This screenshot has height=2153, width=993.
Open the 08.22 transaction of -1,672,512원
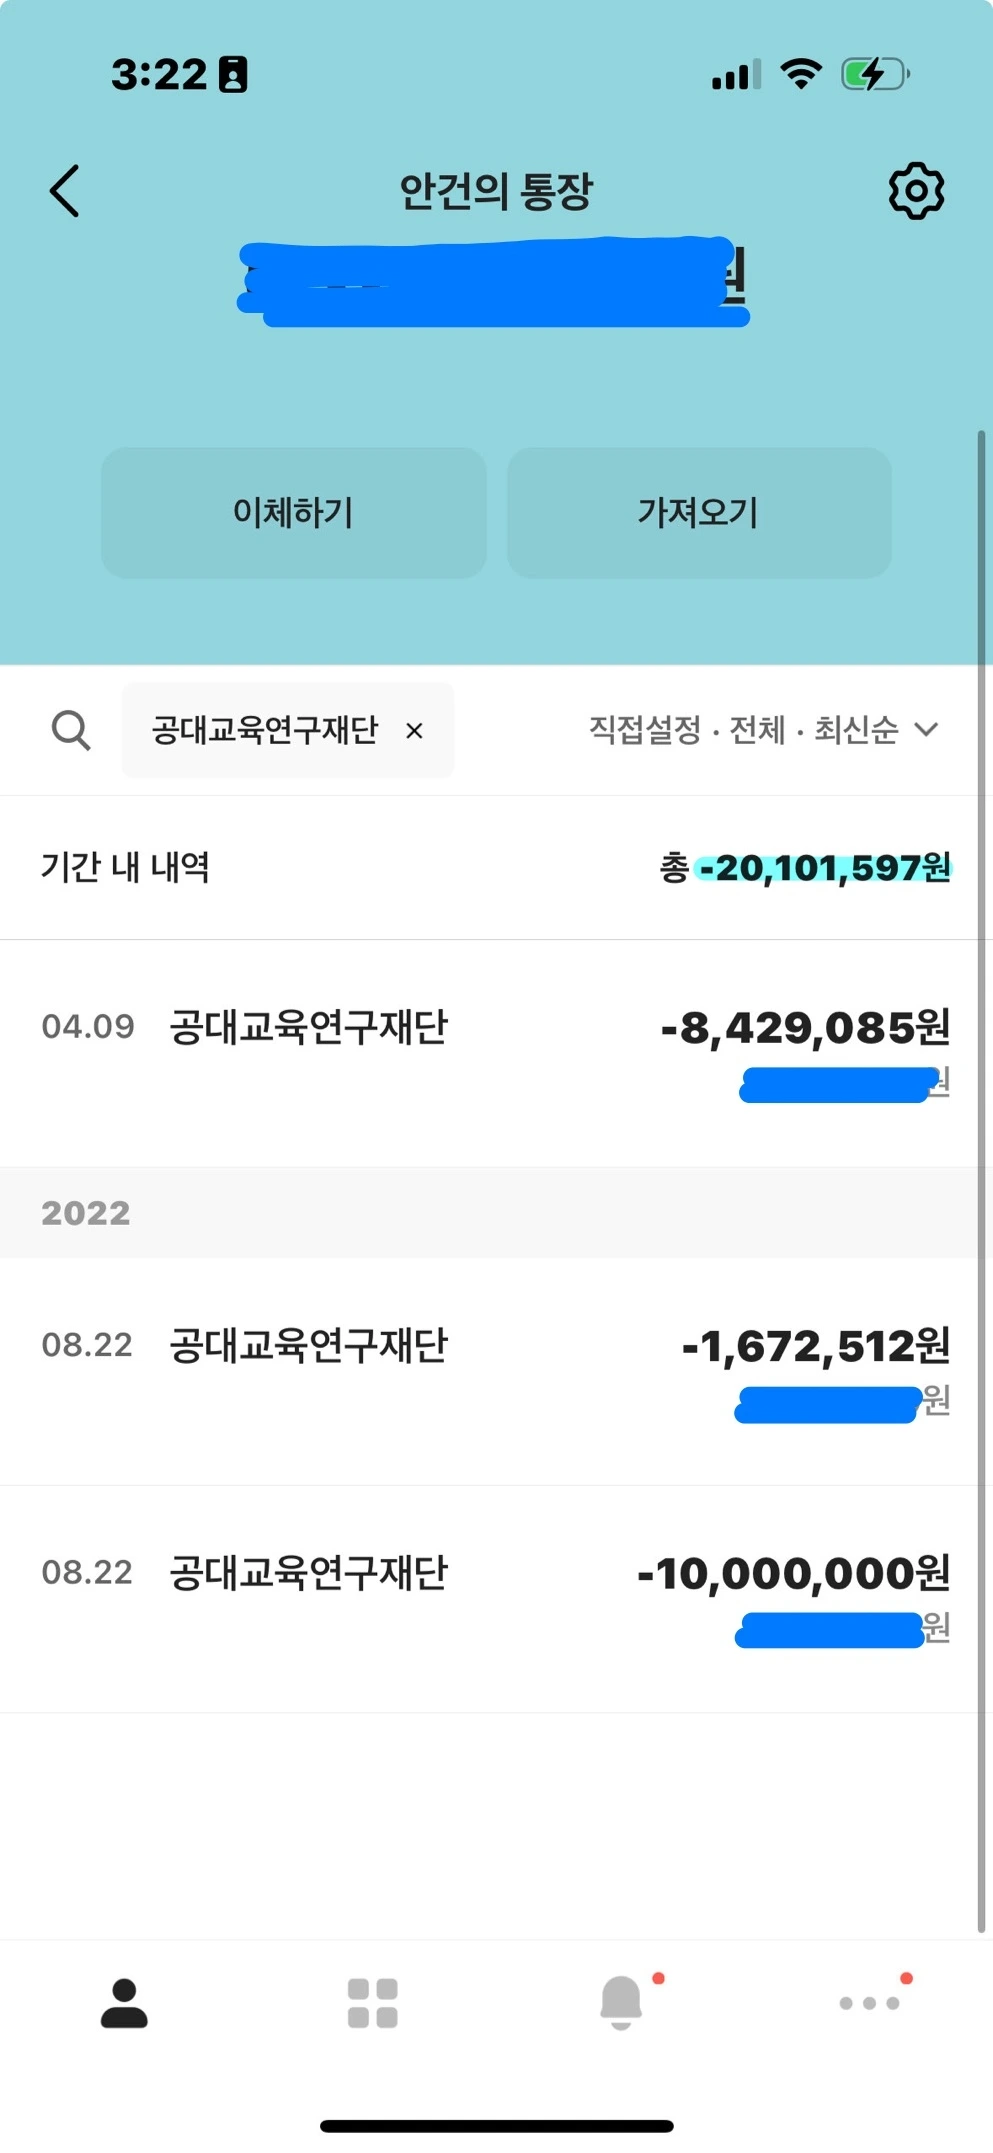[x=496, y=1372]
